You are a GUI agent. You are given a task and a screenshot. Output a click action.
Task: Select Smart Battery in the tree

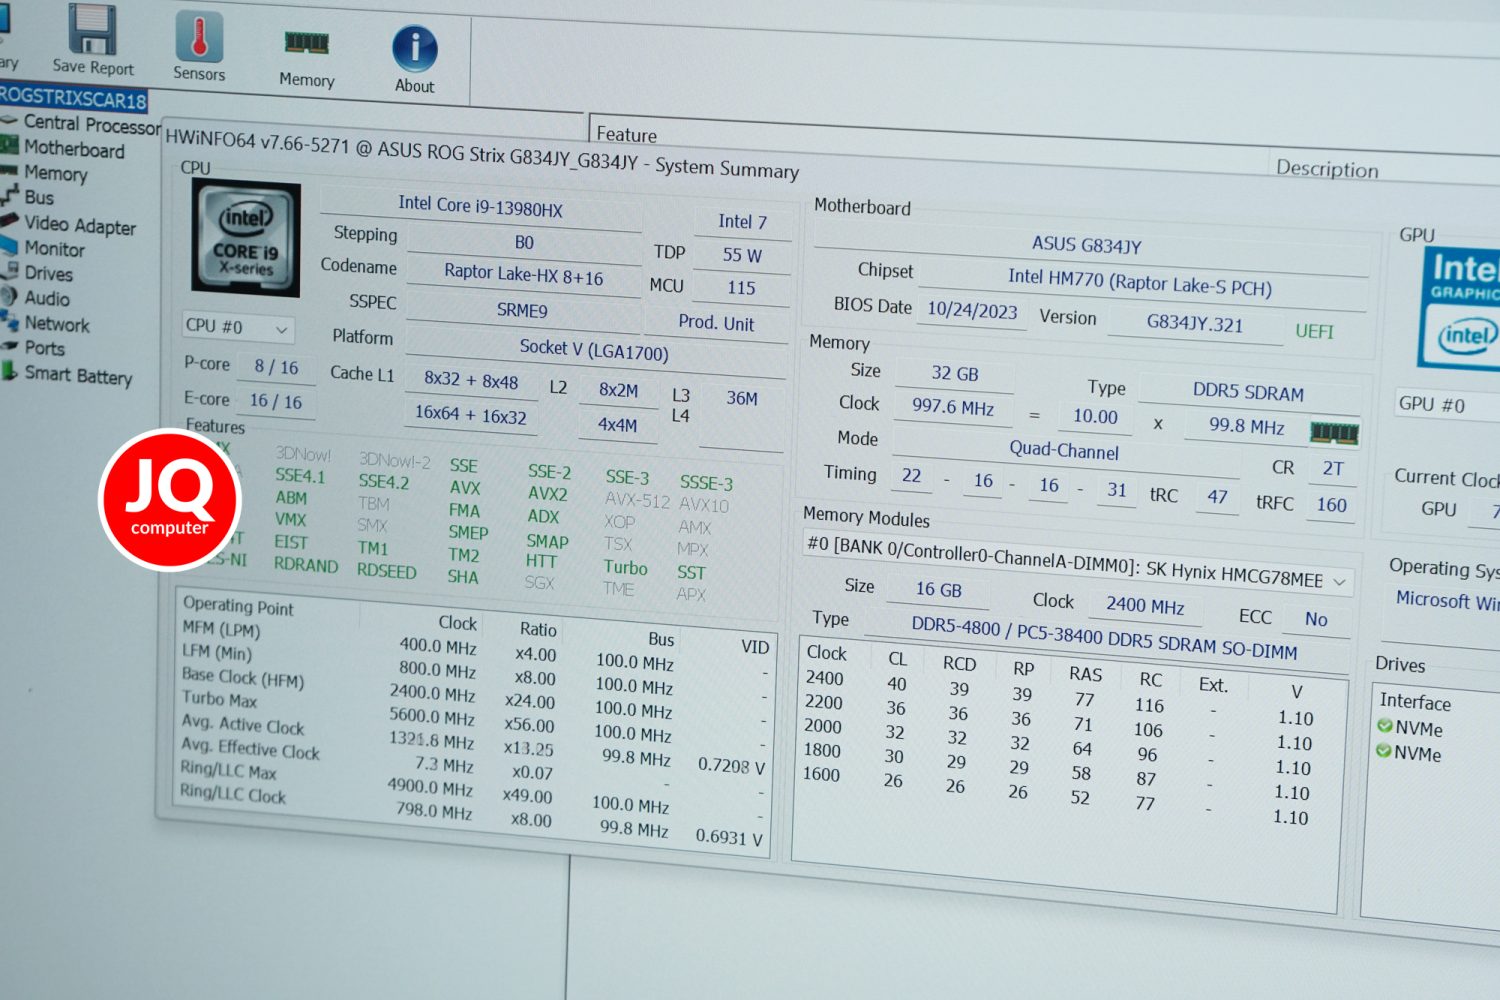78,375
